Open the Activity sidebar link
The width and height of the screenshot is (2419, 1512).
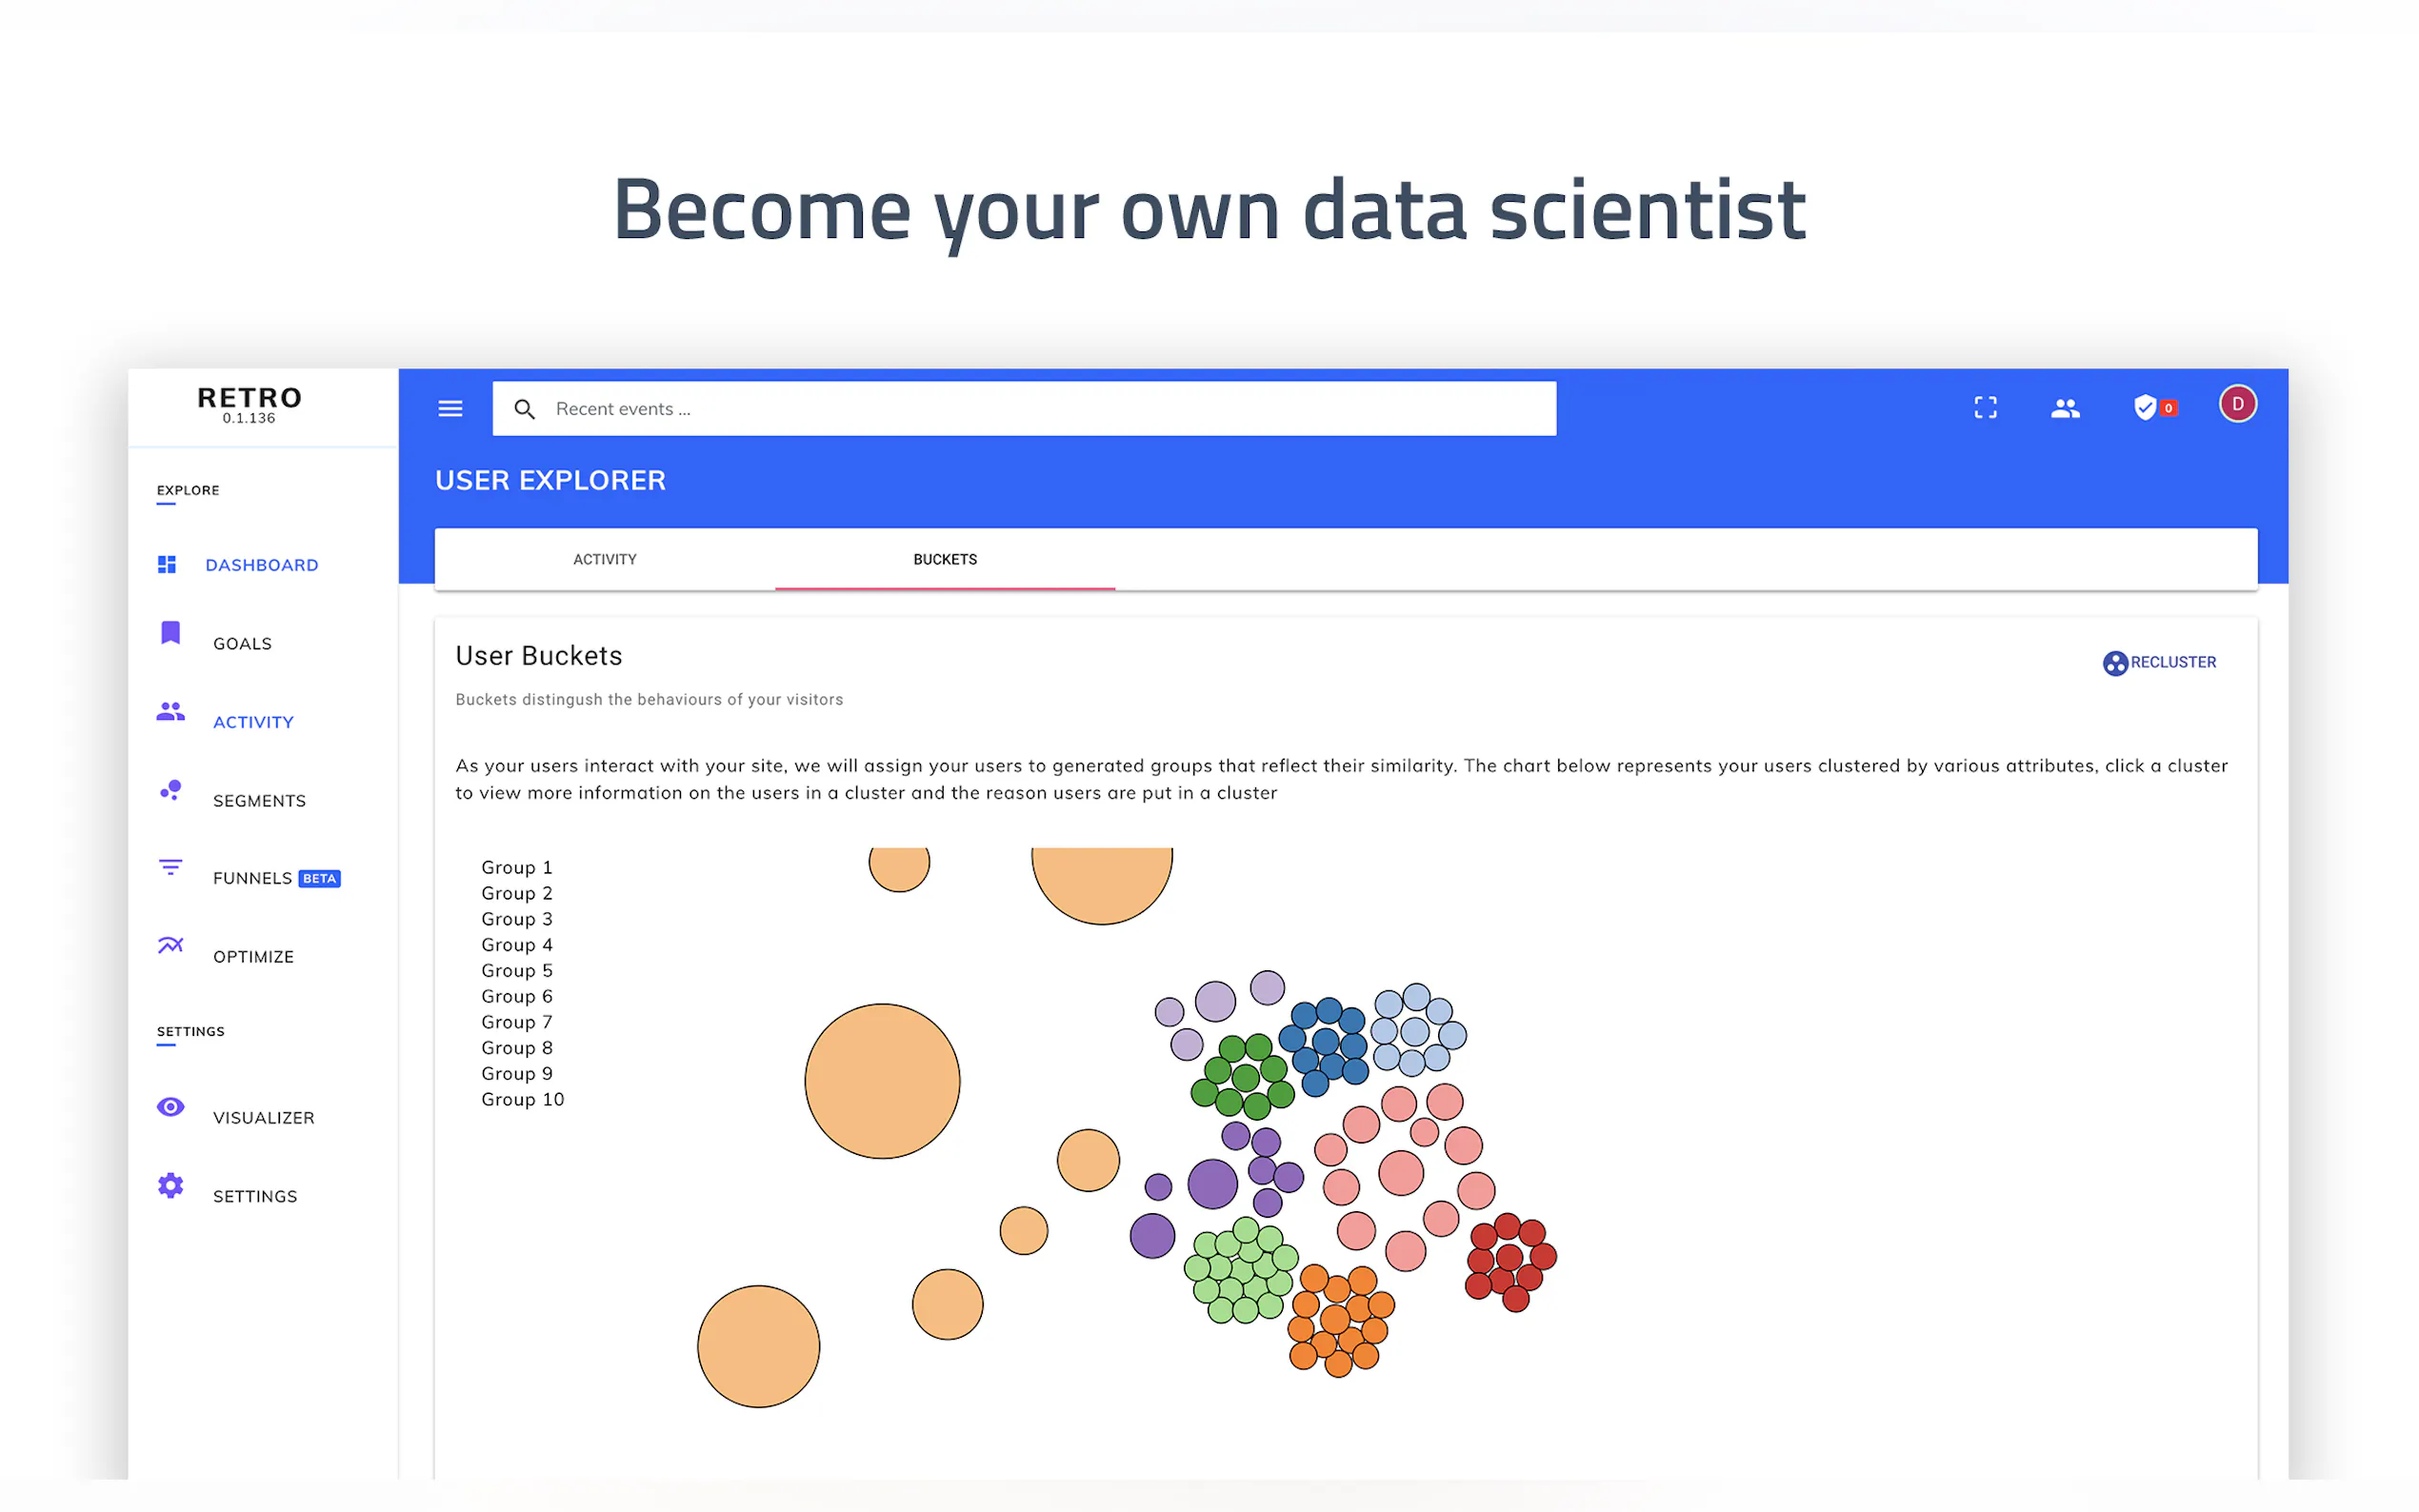(253, 722)
